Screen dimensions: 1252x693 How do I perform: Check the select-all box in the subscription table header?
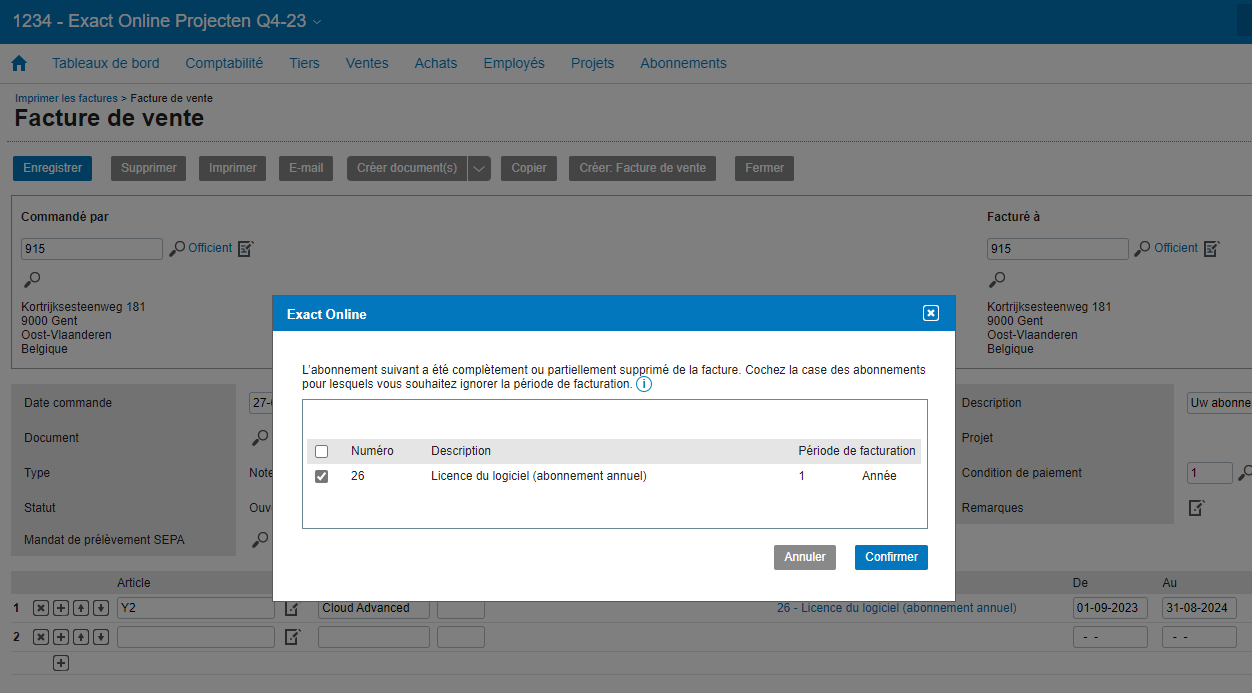pyautogui.click(x=321, y=451)
